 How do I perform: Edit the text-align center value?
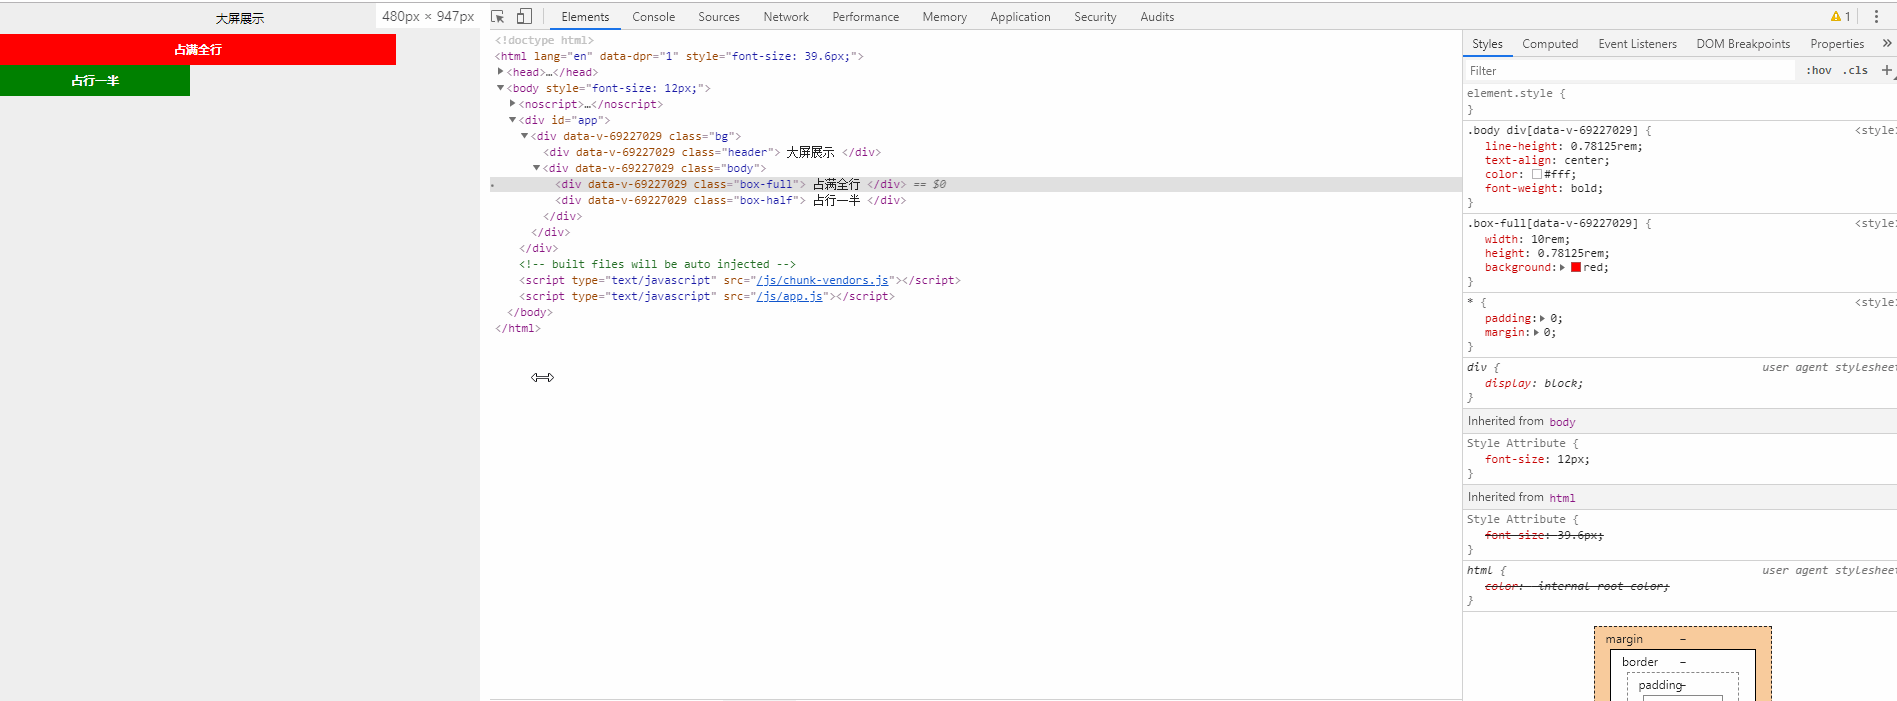click(x=1583, y=161)
